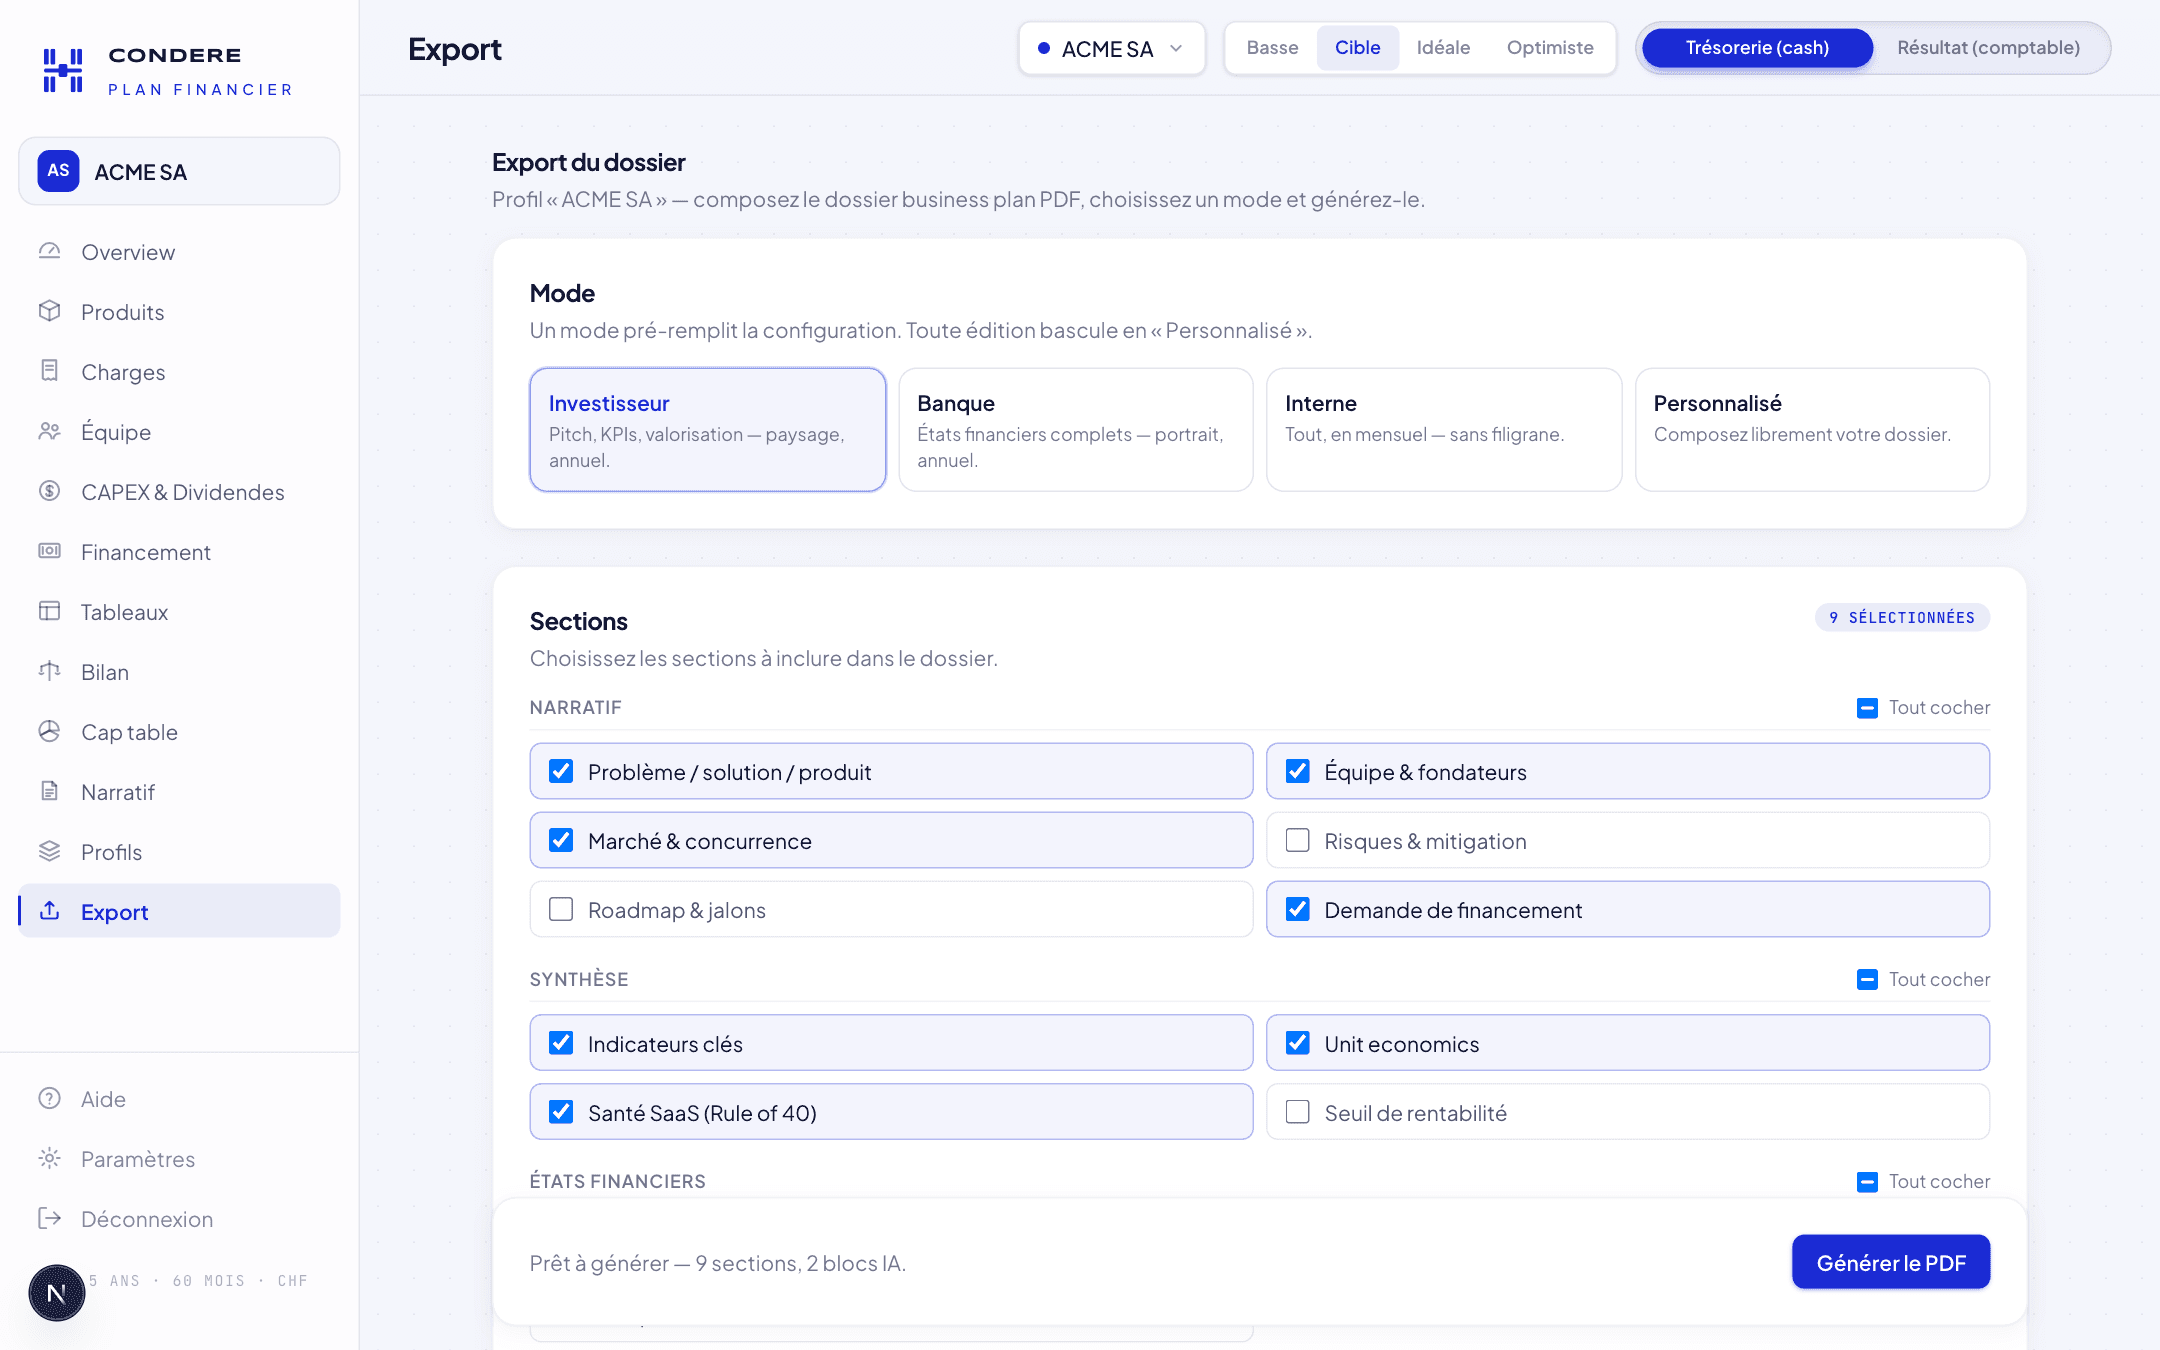Click the Narratif document icon

[x=50, y=791]
